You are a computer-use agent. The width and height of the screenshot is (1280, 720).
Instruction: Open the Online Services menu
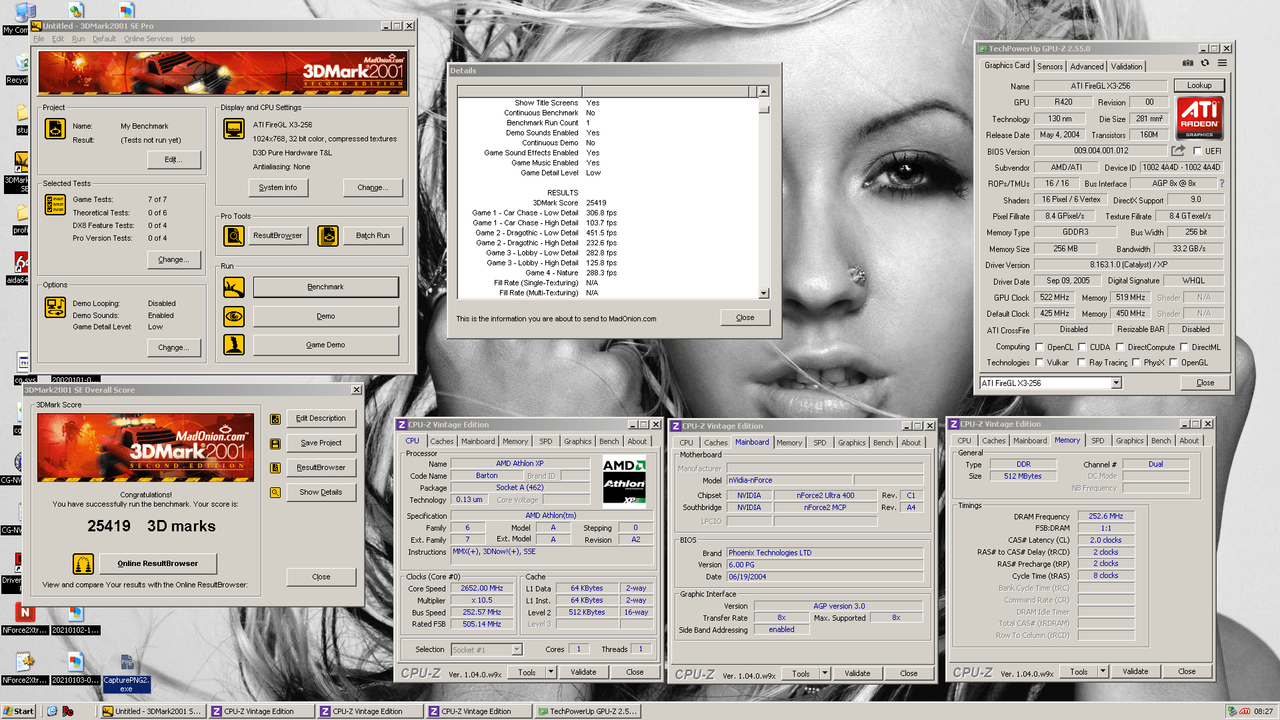(148, 39)
